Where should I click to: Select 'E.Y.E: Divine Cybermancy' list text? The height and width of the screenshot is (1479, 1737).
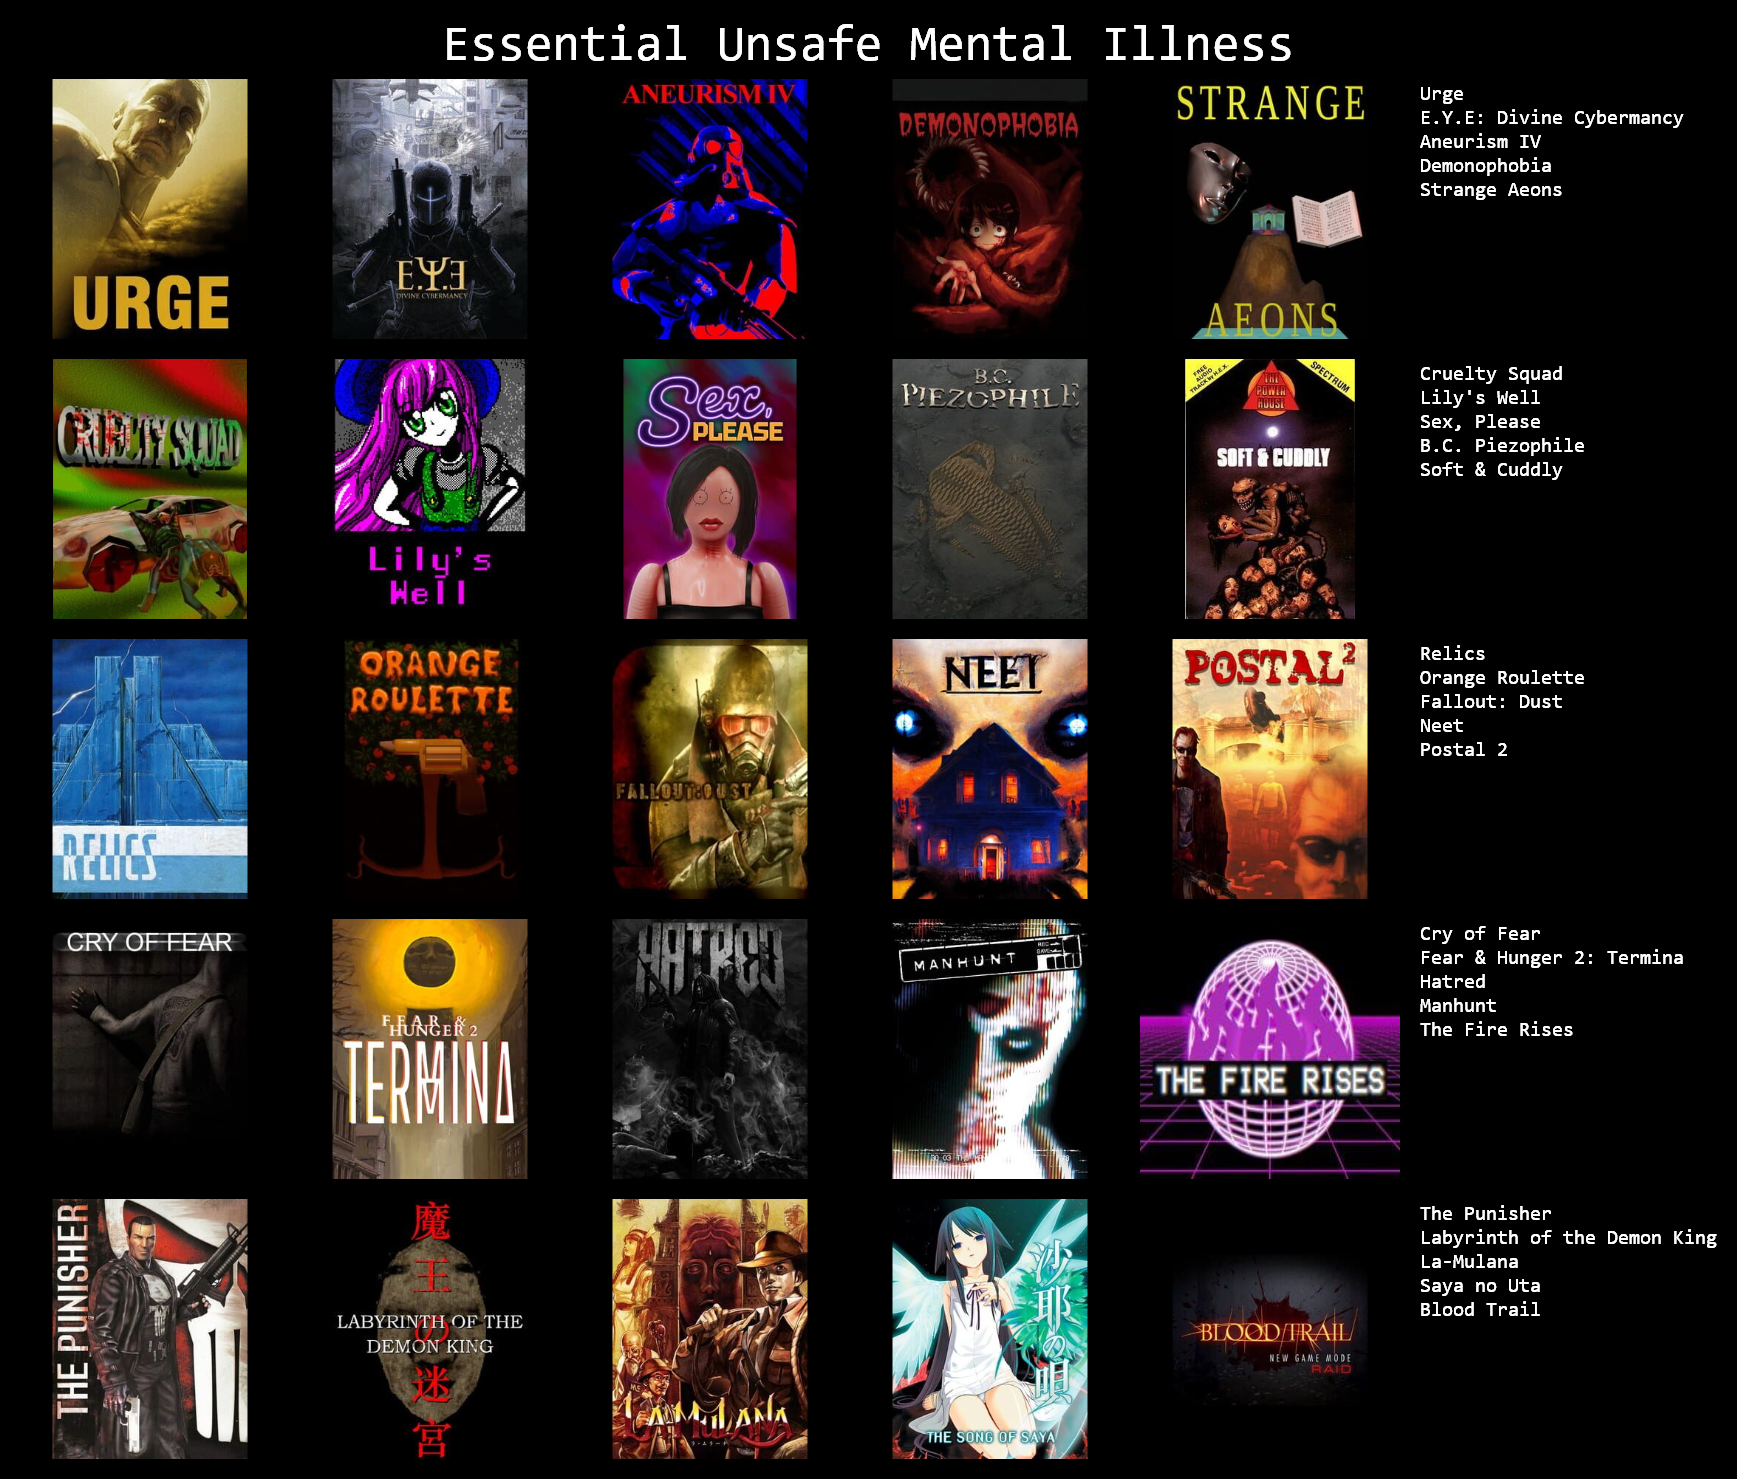pos(1551,118)
